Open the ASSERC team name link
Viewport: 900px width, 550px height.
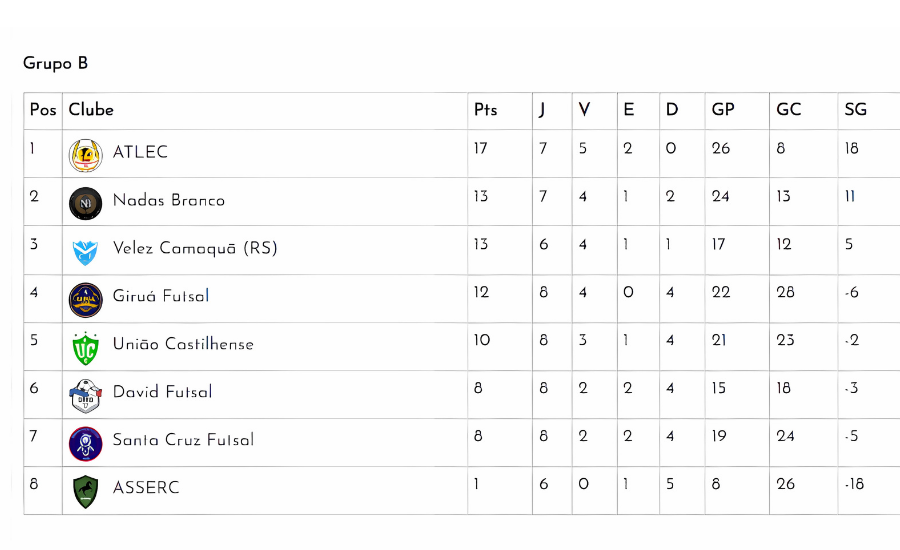(146, 487)
